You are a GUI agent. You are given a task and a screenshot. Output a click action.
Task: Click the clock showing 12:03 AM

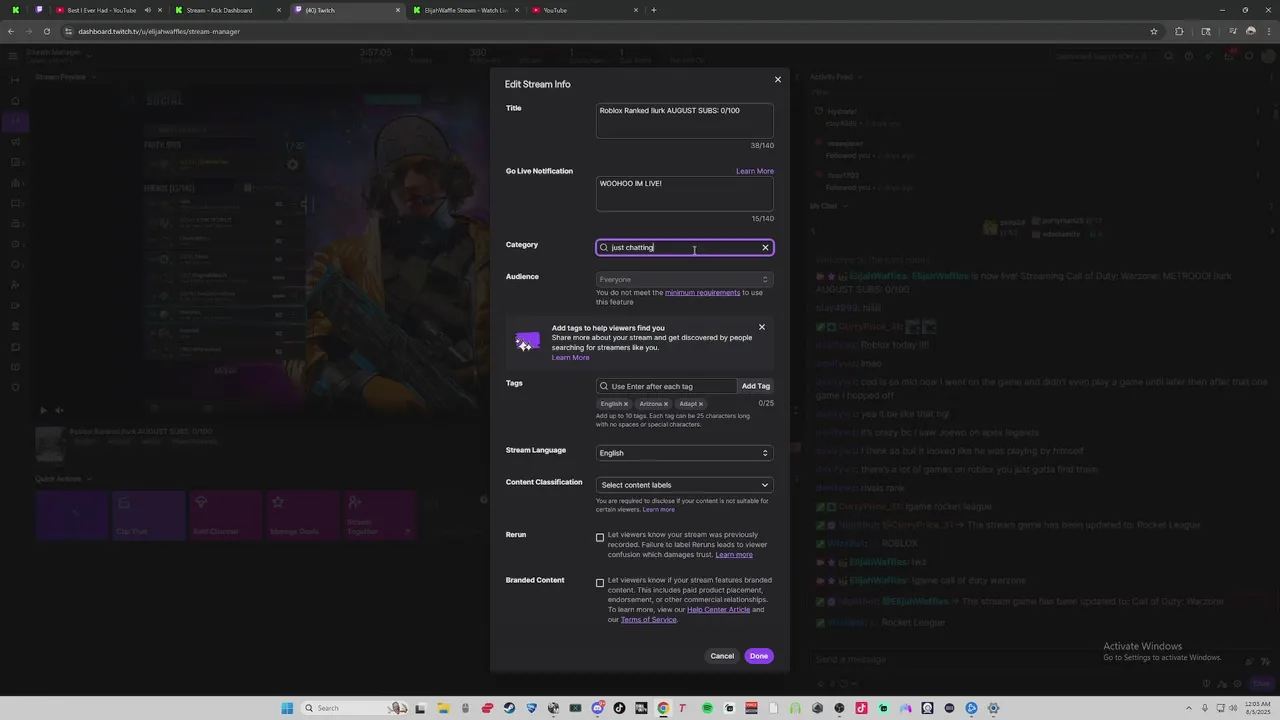[x=1257, y=708]
